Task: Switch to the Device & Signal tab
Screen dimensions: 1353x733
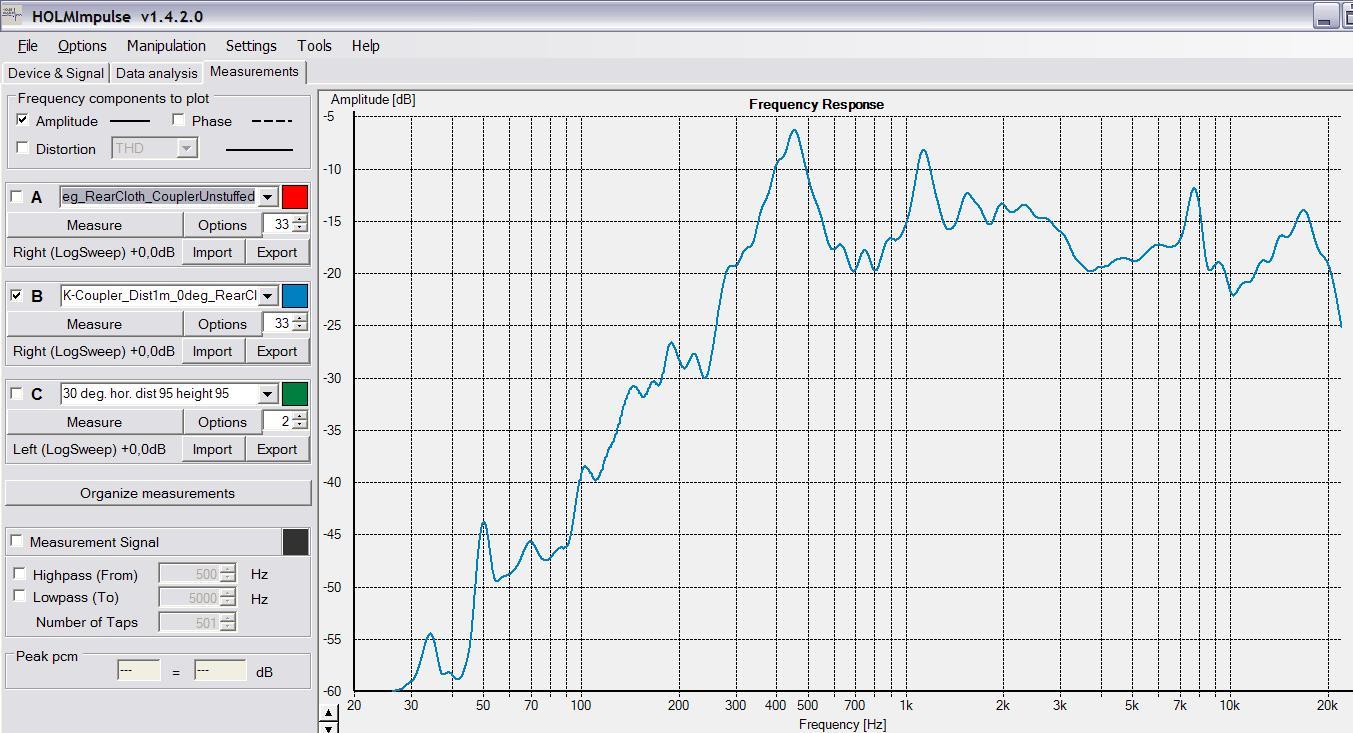Action: coord(55,73)
